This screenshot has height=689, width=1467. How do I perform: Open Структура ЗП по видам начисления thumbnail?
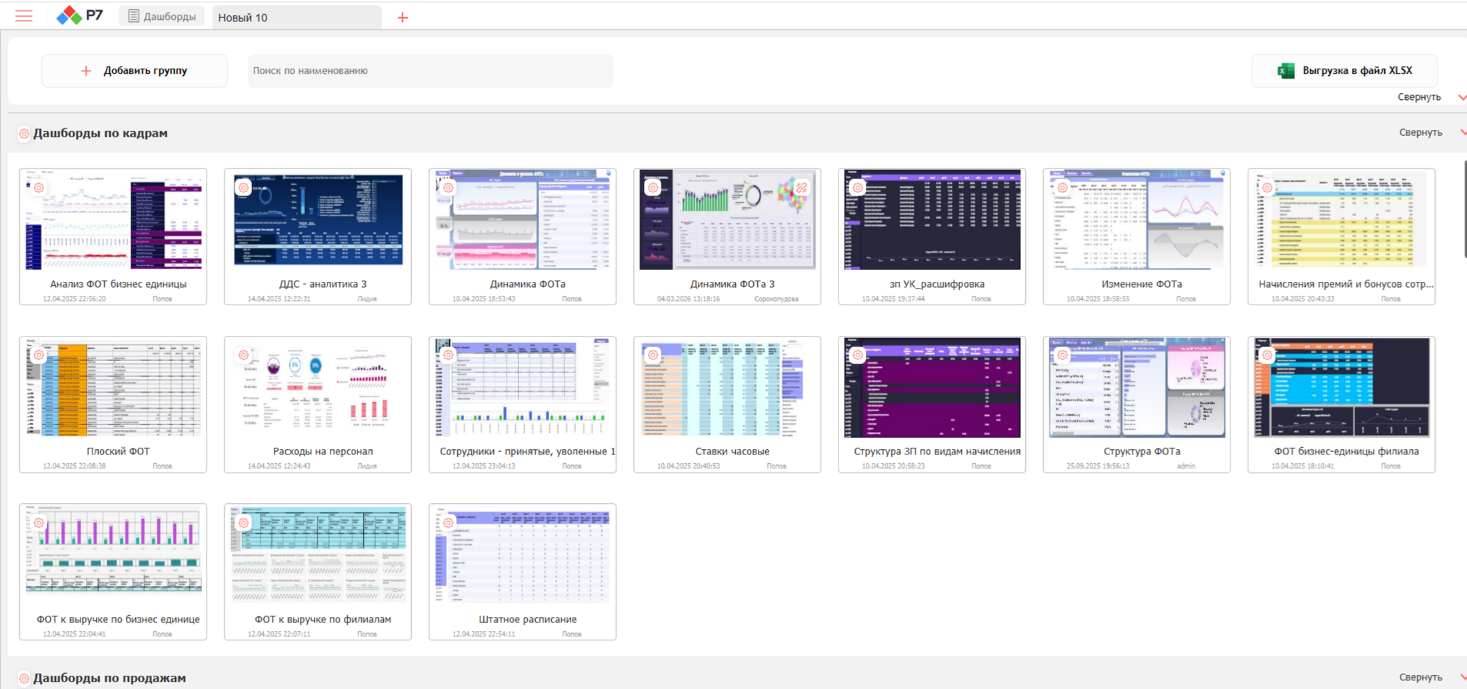point(932,388)
